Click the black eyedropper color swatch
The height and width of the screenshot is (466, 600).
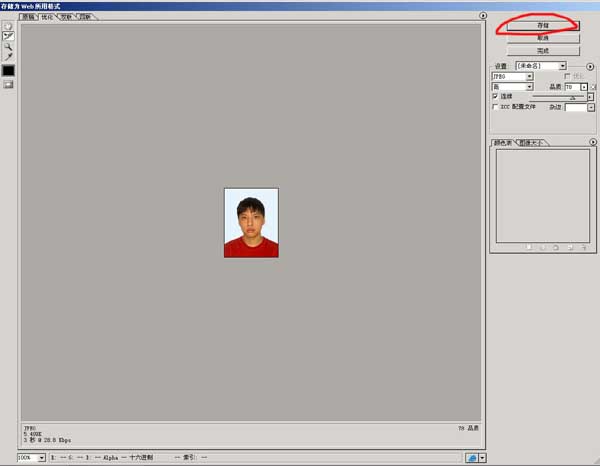click(x=8, y=71)
